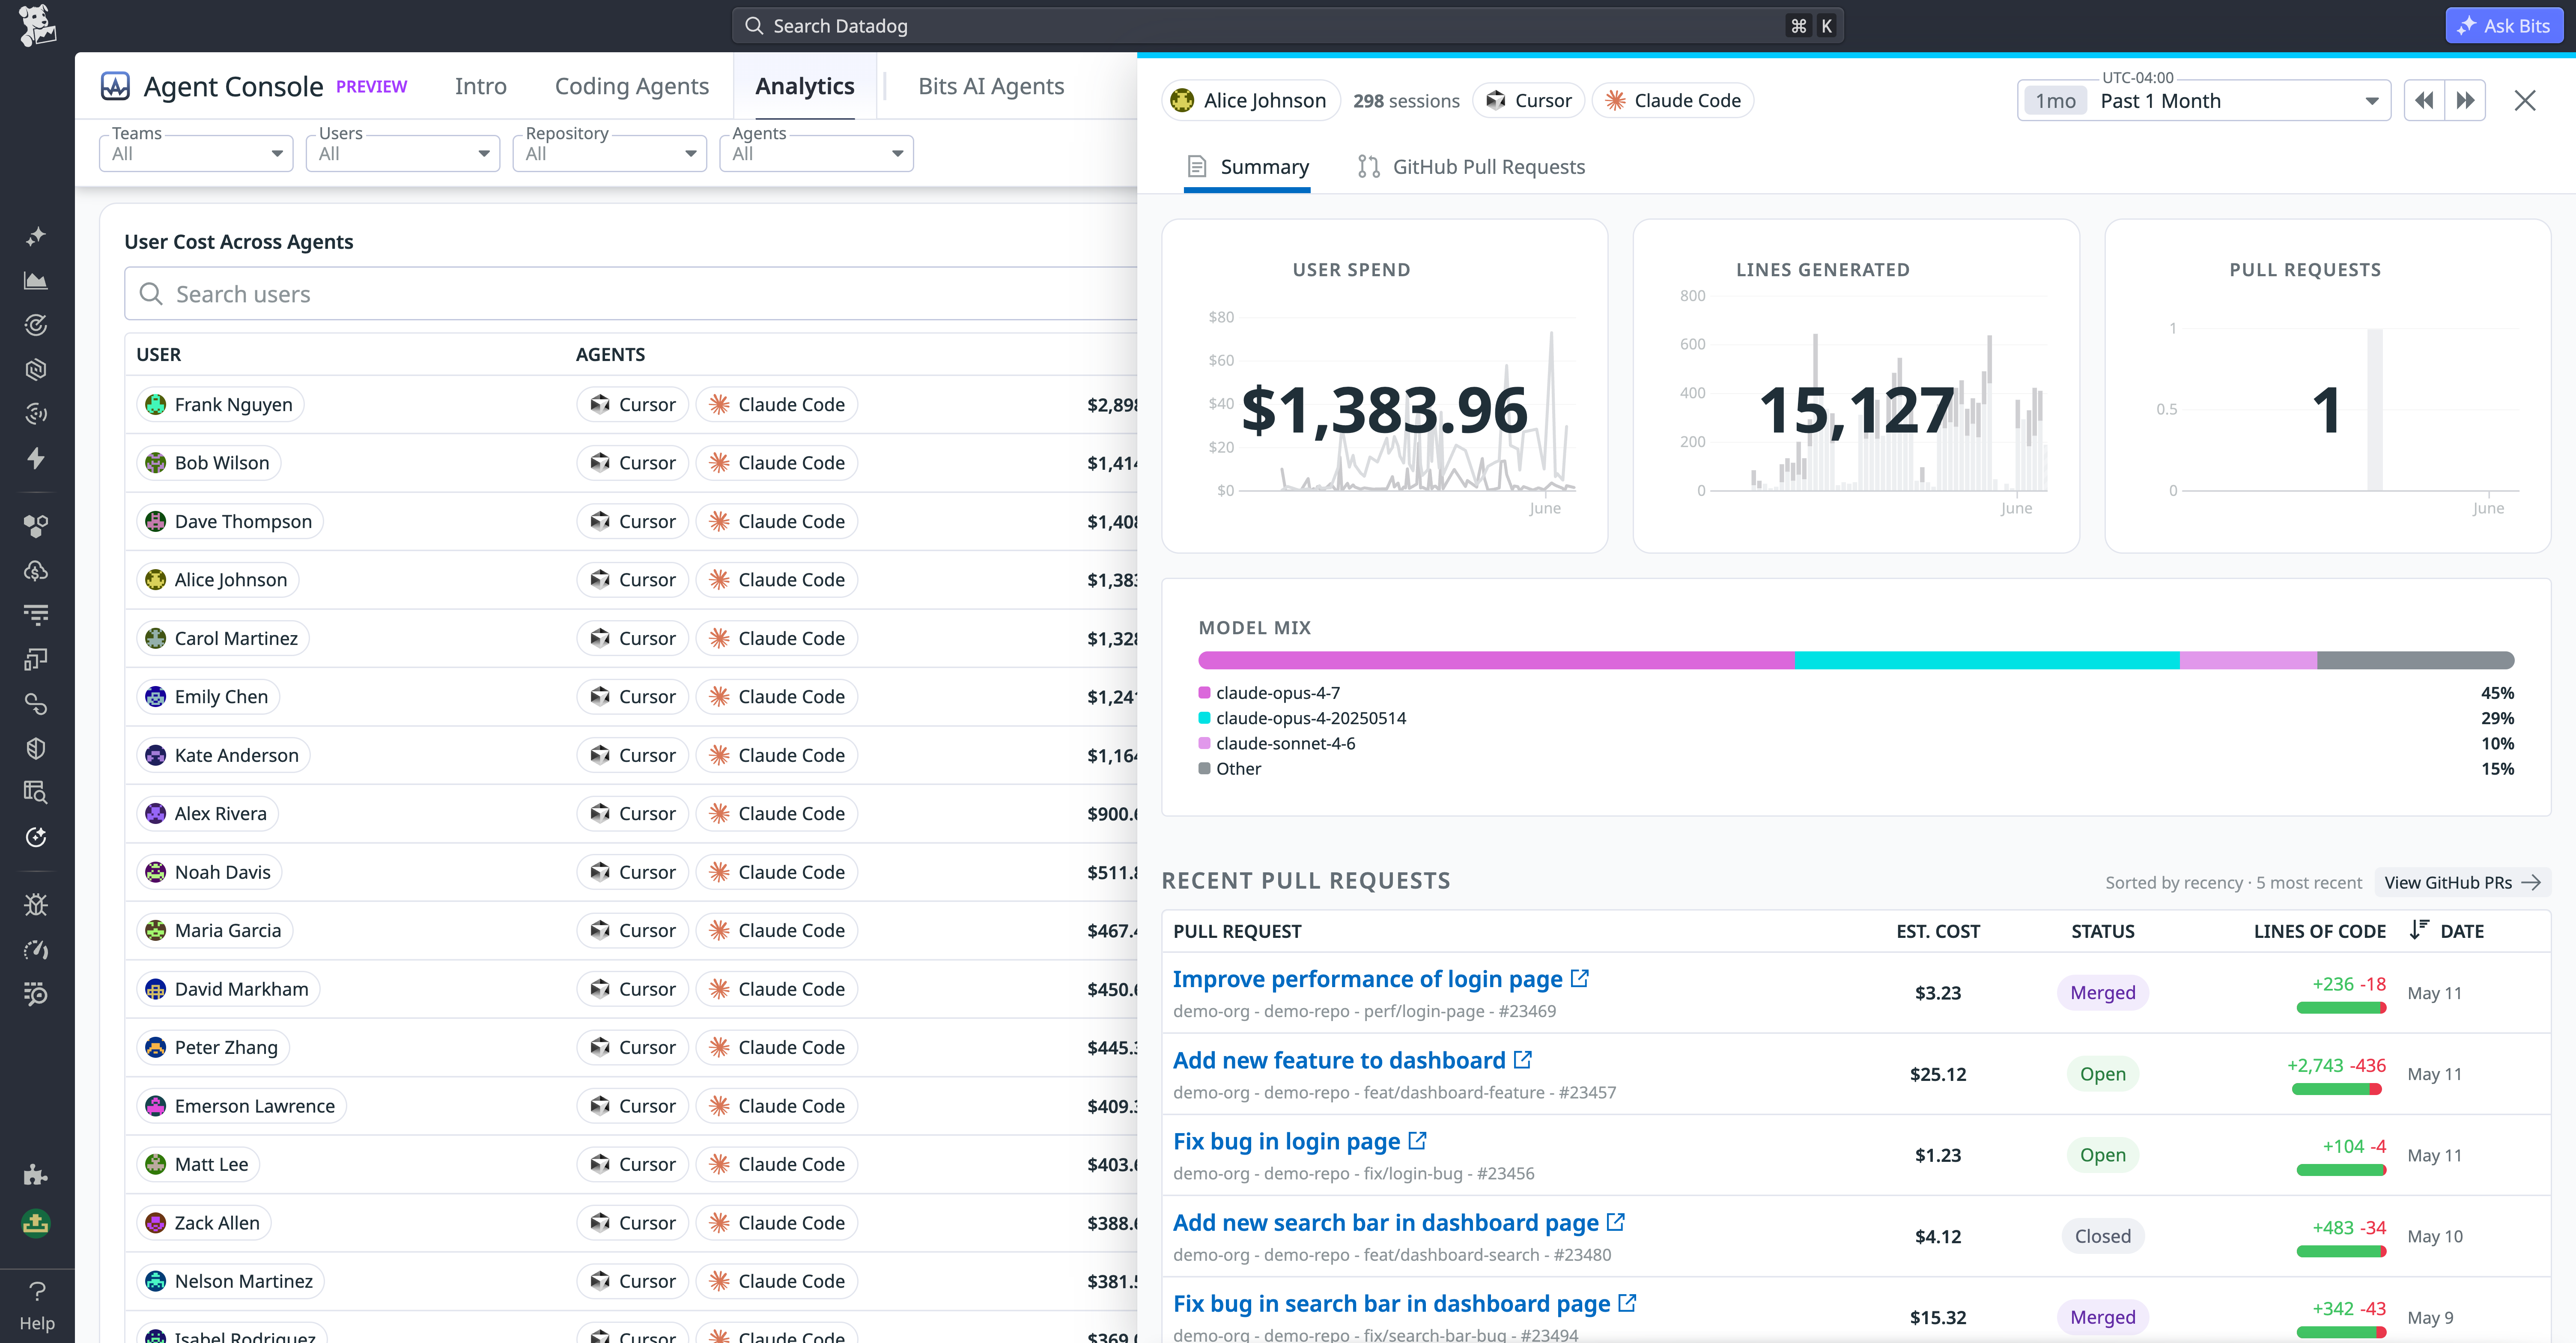Click Cursor chip in Kate Anderson row
This screenshot has height=1343, width=2576.
(633, 754)
